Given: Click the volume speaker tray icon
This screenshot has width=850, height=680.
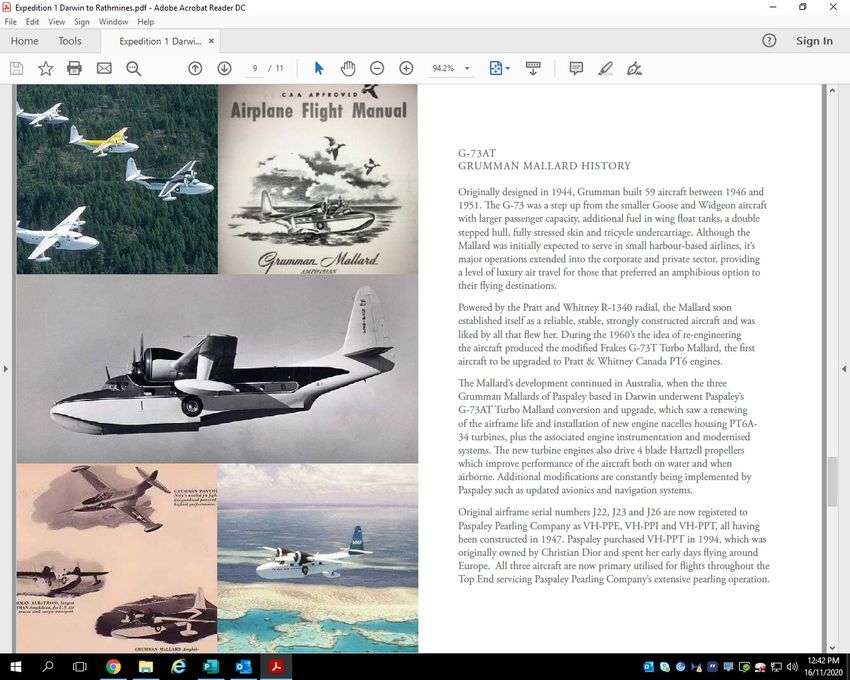Looking at the screenshot, I should [792, 667].
